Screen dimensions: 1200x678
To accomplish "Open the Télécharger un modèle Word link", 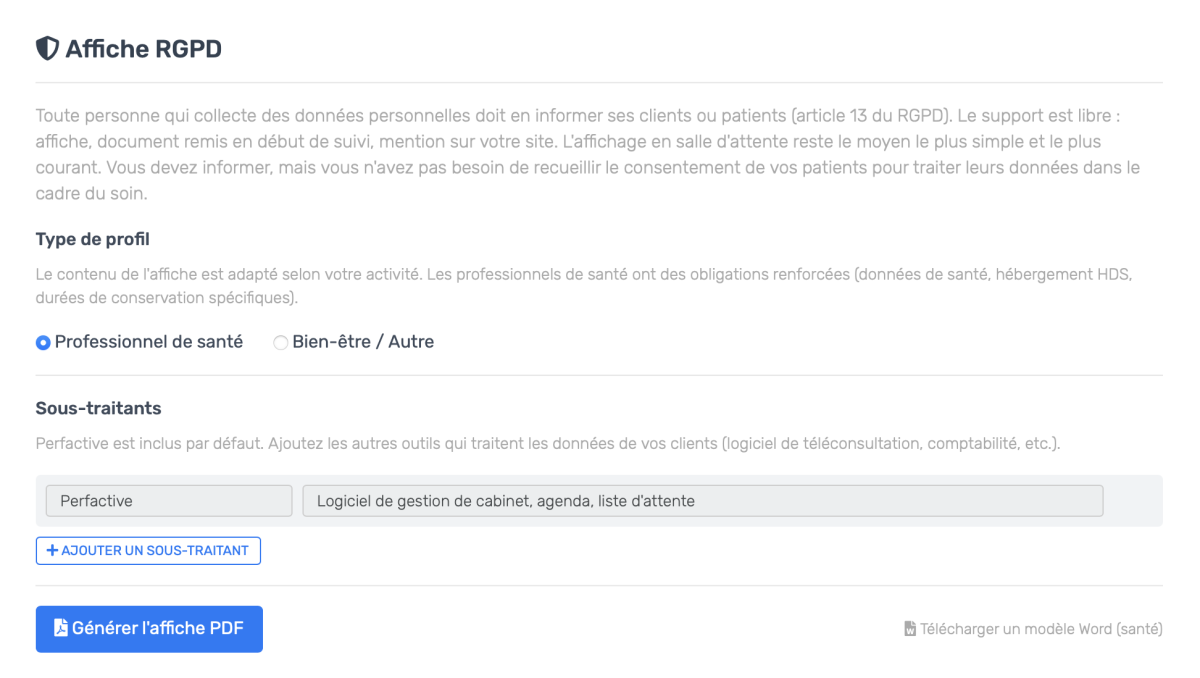I will pos(1040,630).
